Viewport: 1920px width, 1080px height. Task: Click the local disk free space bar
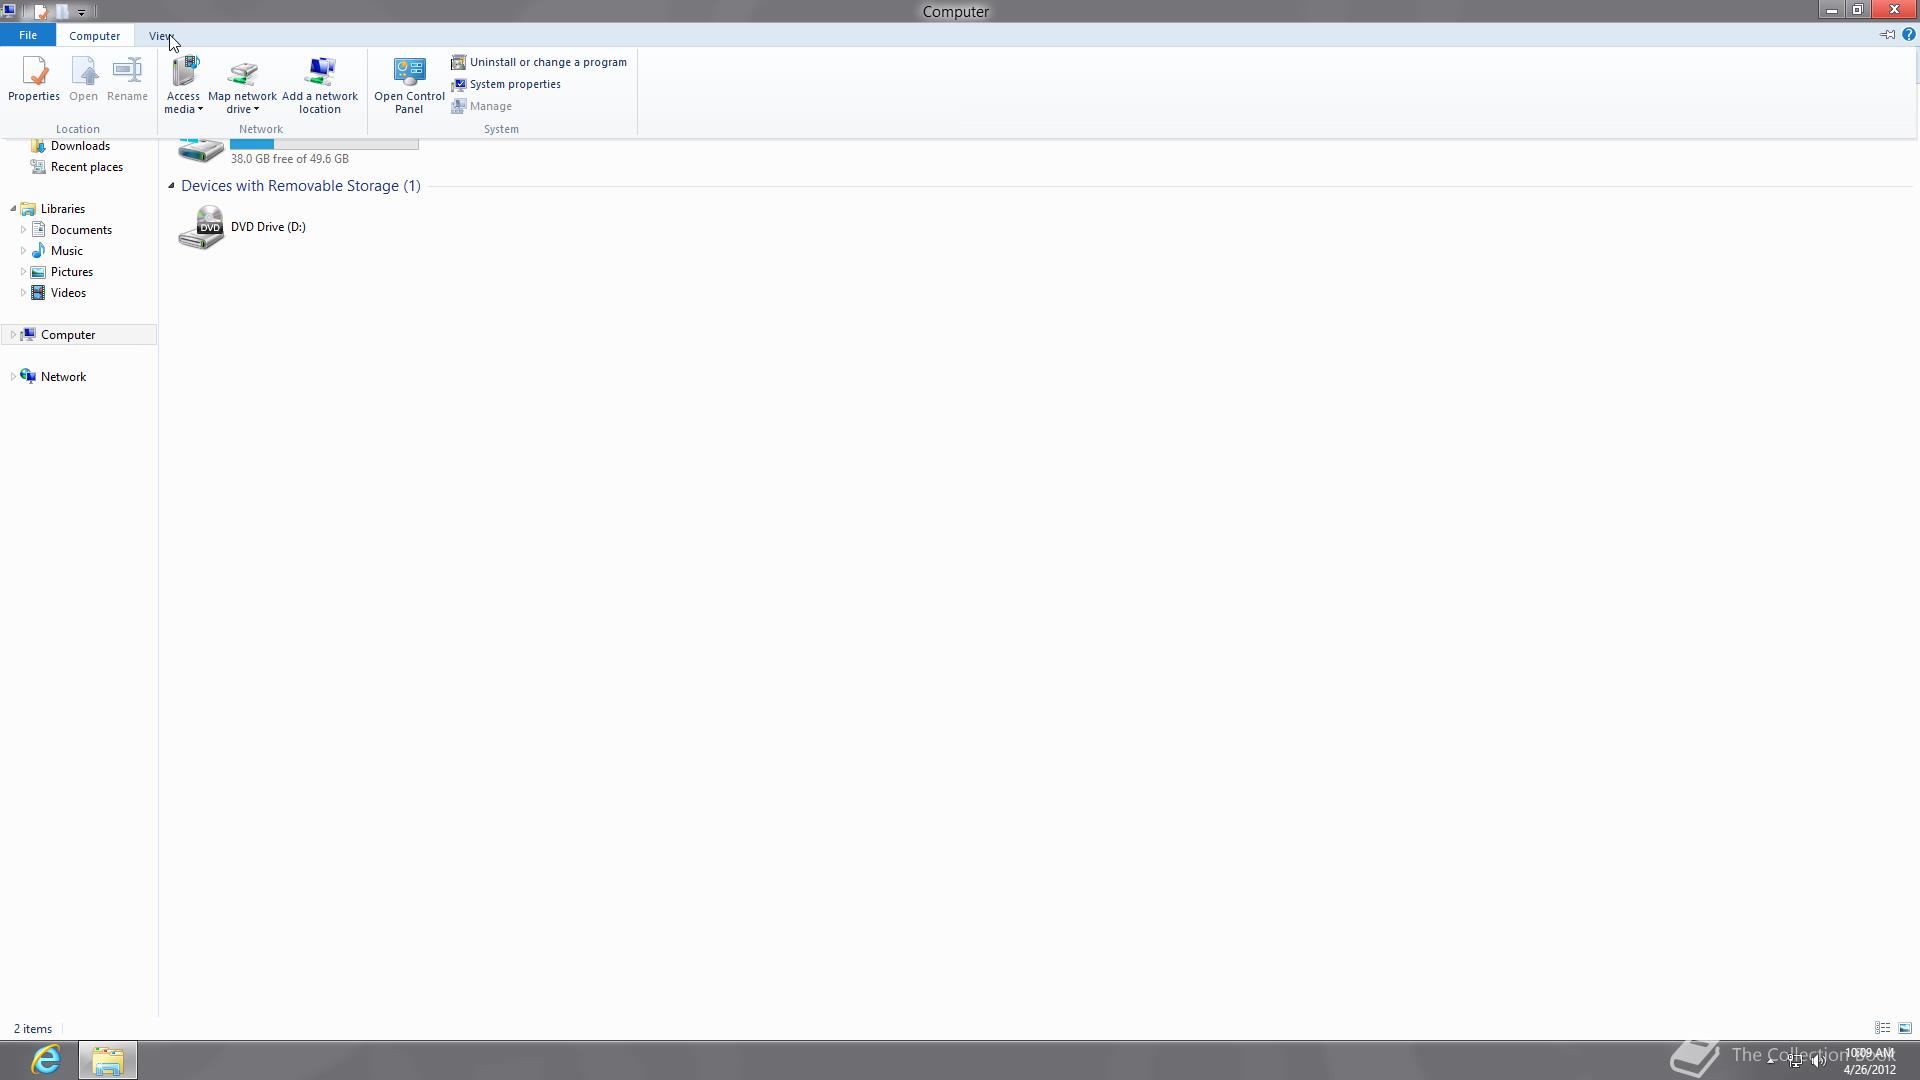[324, 145]
